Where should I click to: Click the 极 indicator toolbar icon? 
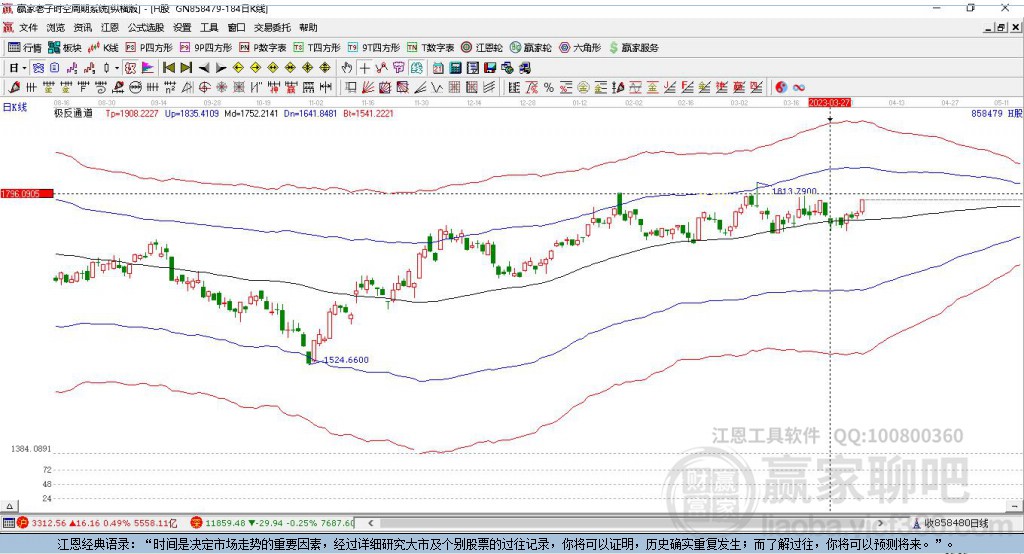point(130,68)
